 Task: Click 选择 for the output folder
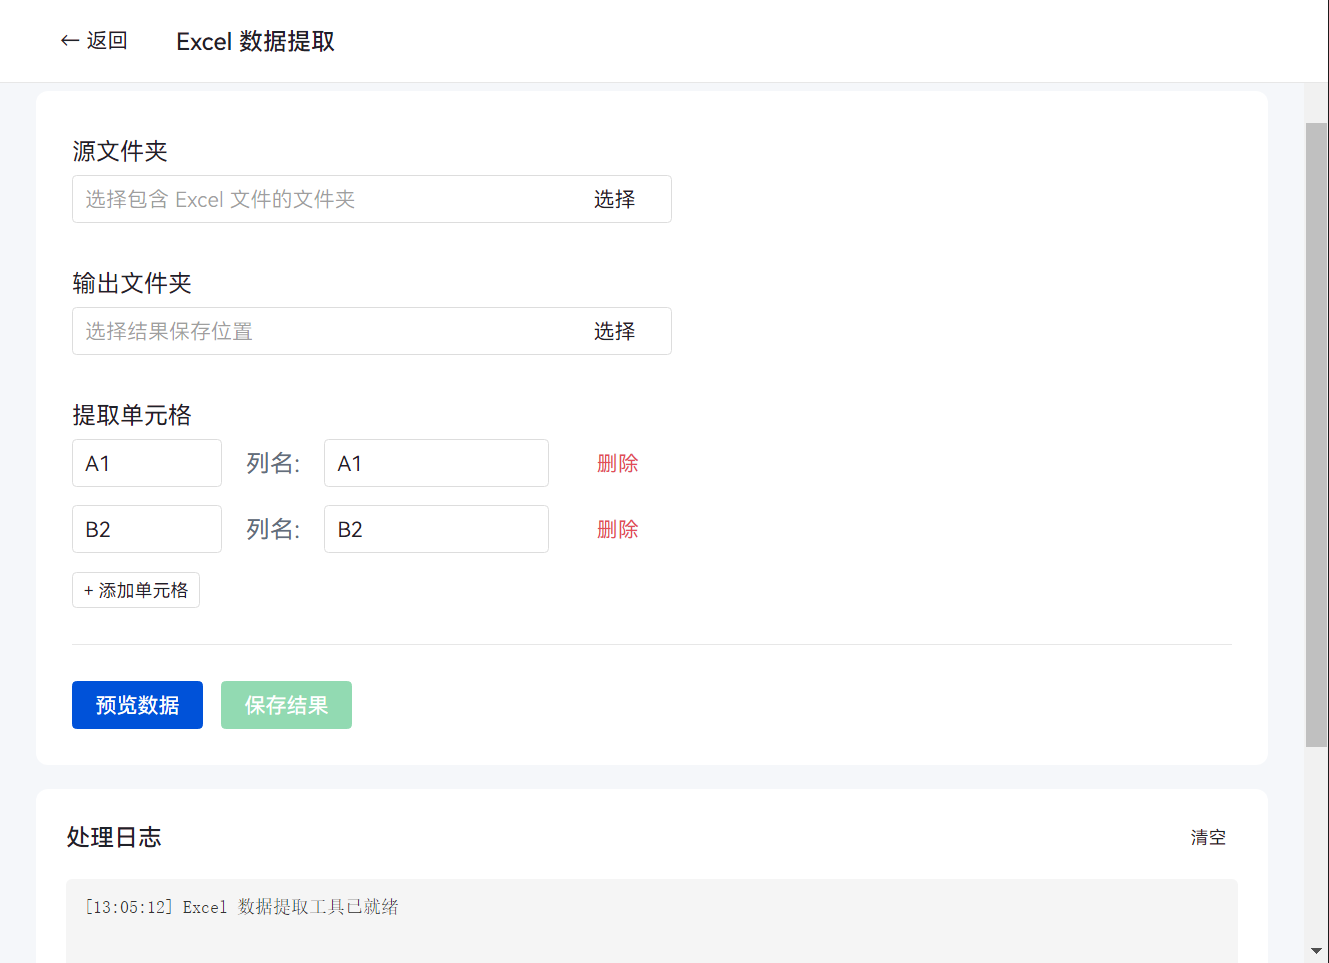[x=614, y=331]
